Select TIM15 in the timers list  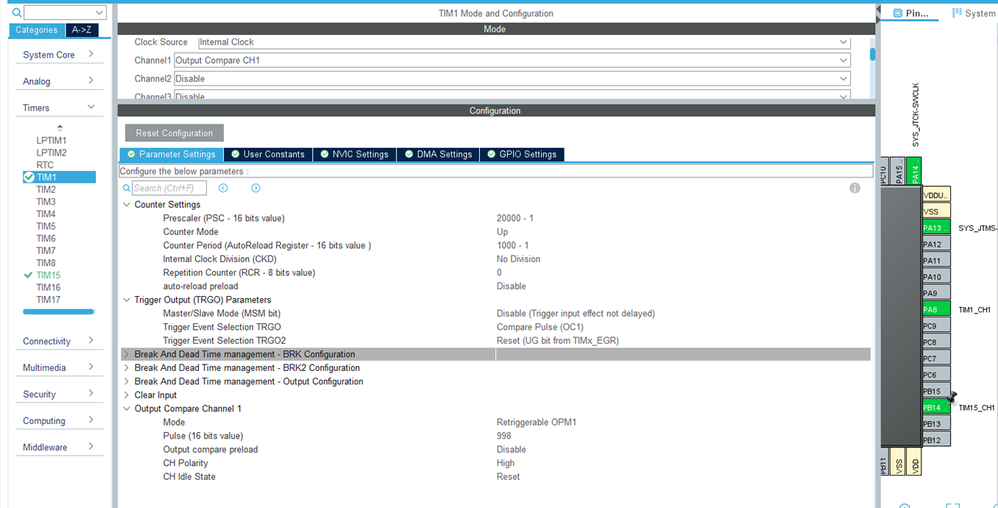click(48, 275)
